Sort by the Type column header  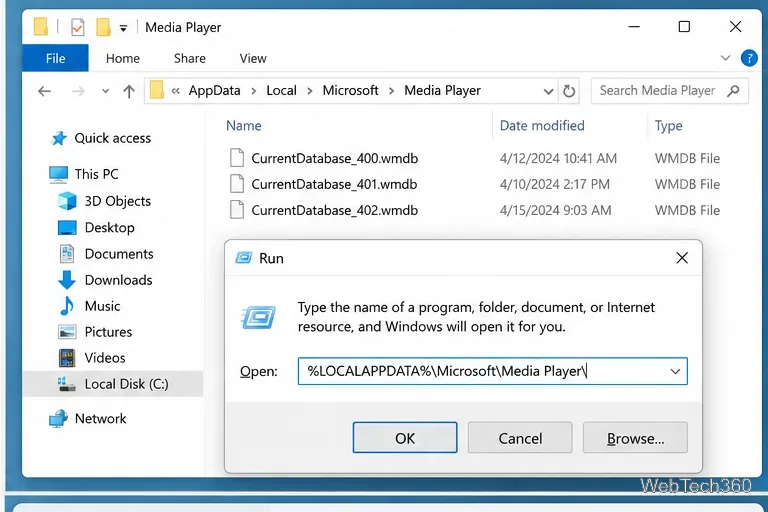pos(669,126)
